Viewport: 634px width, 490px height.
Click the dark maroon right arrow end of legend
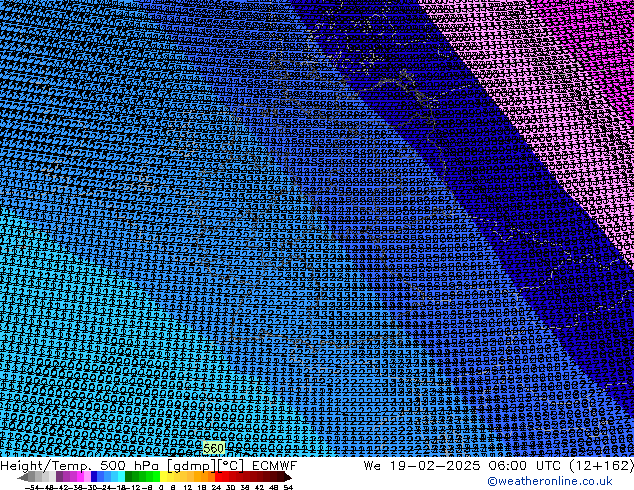pyautogui.click(x=287, y=477)
